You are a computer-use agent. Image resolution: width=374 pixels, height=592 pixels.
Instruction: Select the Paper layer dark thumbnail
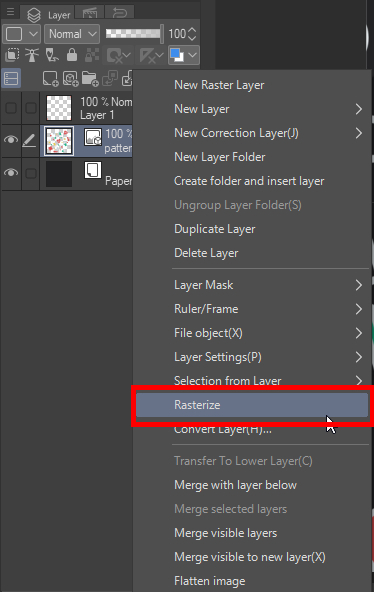pos(58,174)
